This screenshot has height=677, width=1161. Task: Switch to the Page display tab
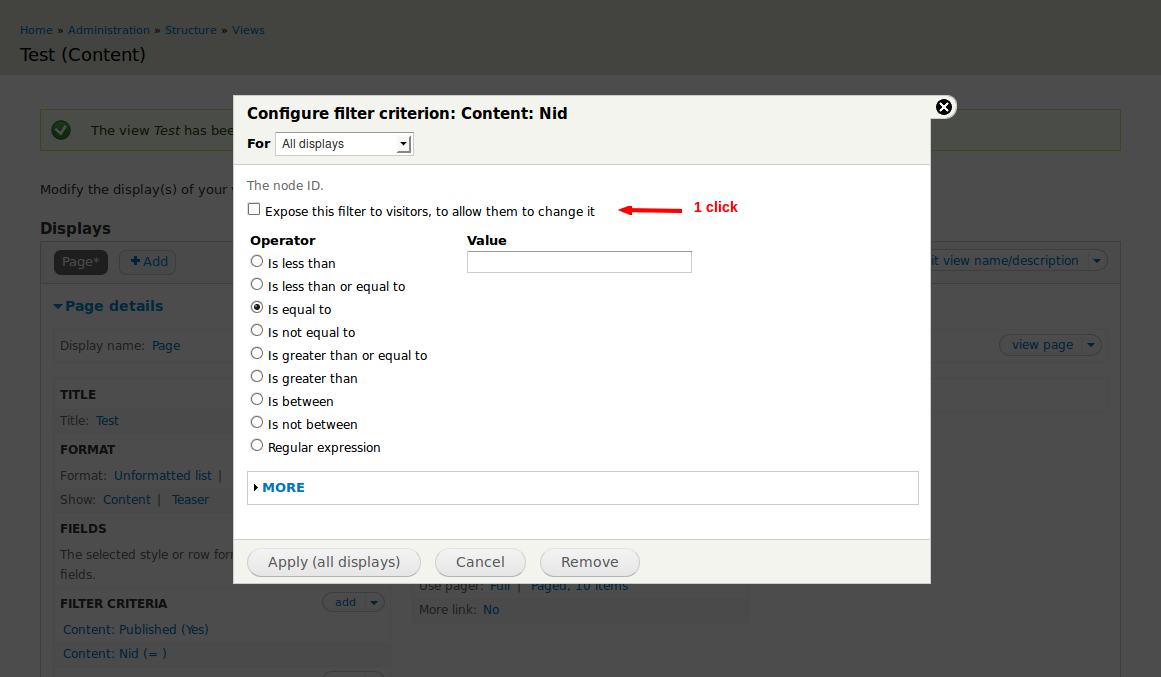pyautogui.click(x=81, y=262)
